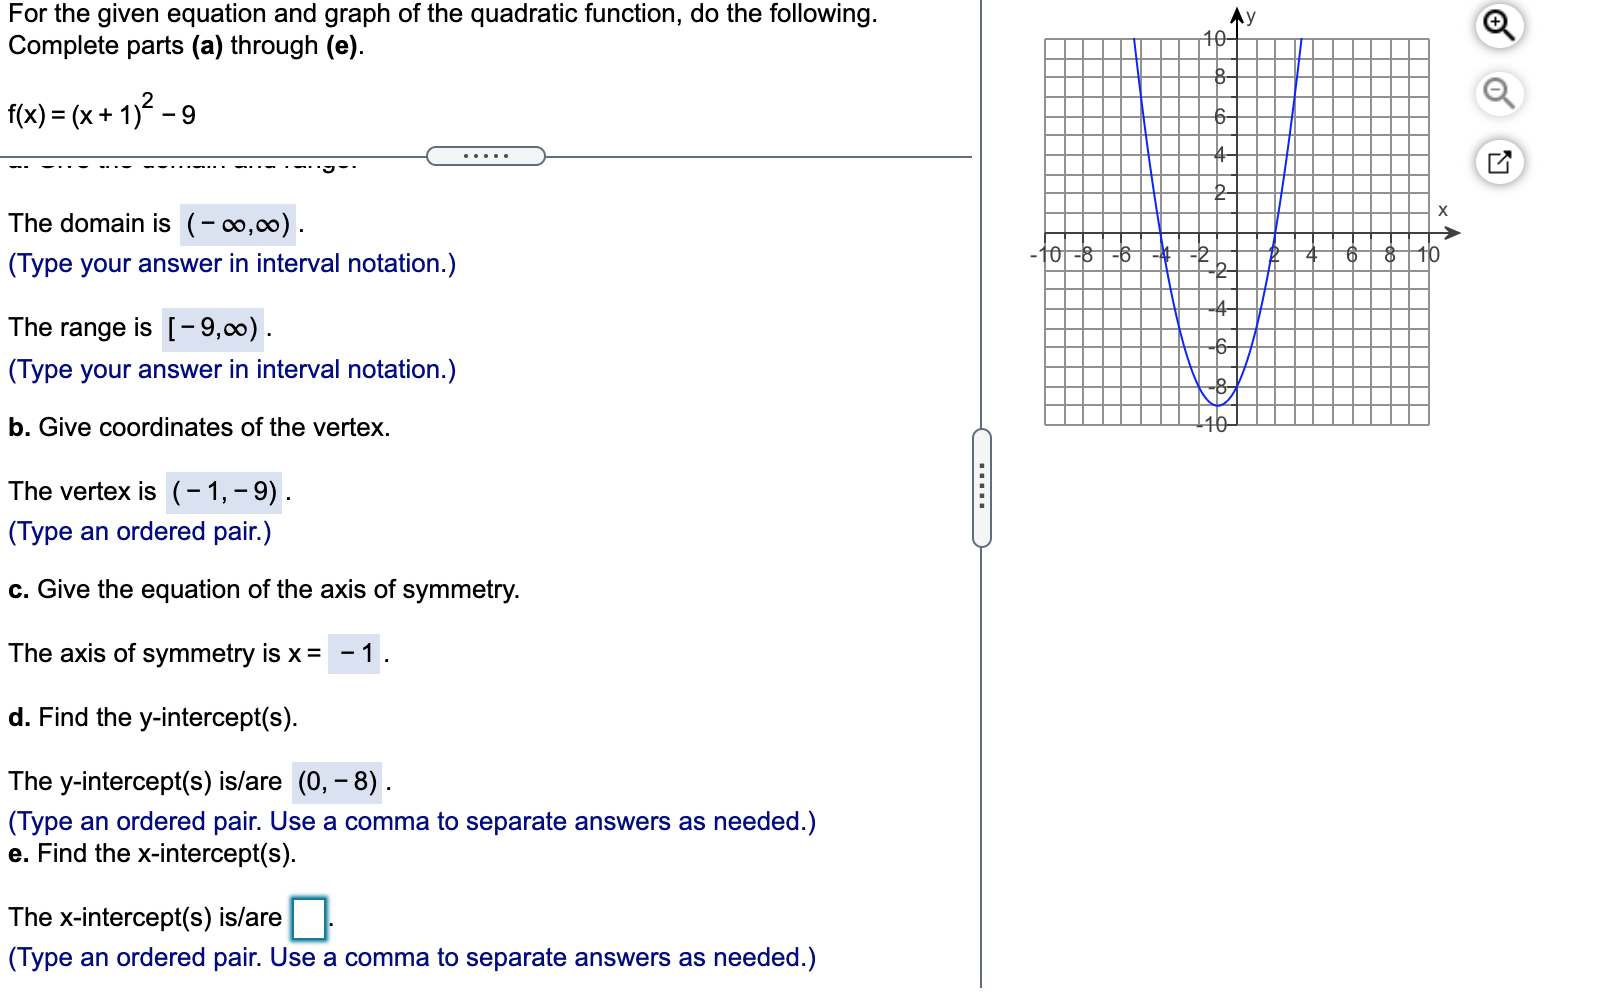Select the y-intercept answer (0,−8)
The height and width of the screenshot is (992, 1606).
point(336,781)
